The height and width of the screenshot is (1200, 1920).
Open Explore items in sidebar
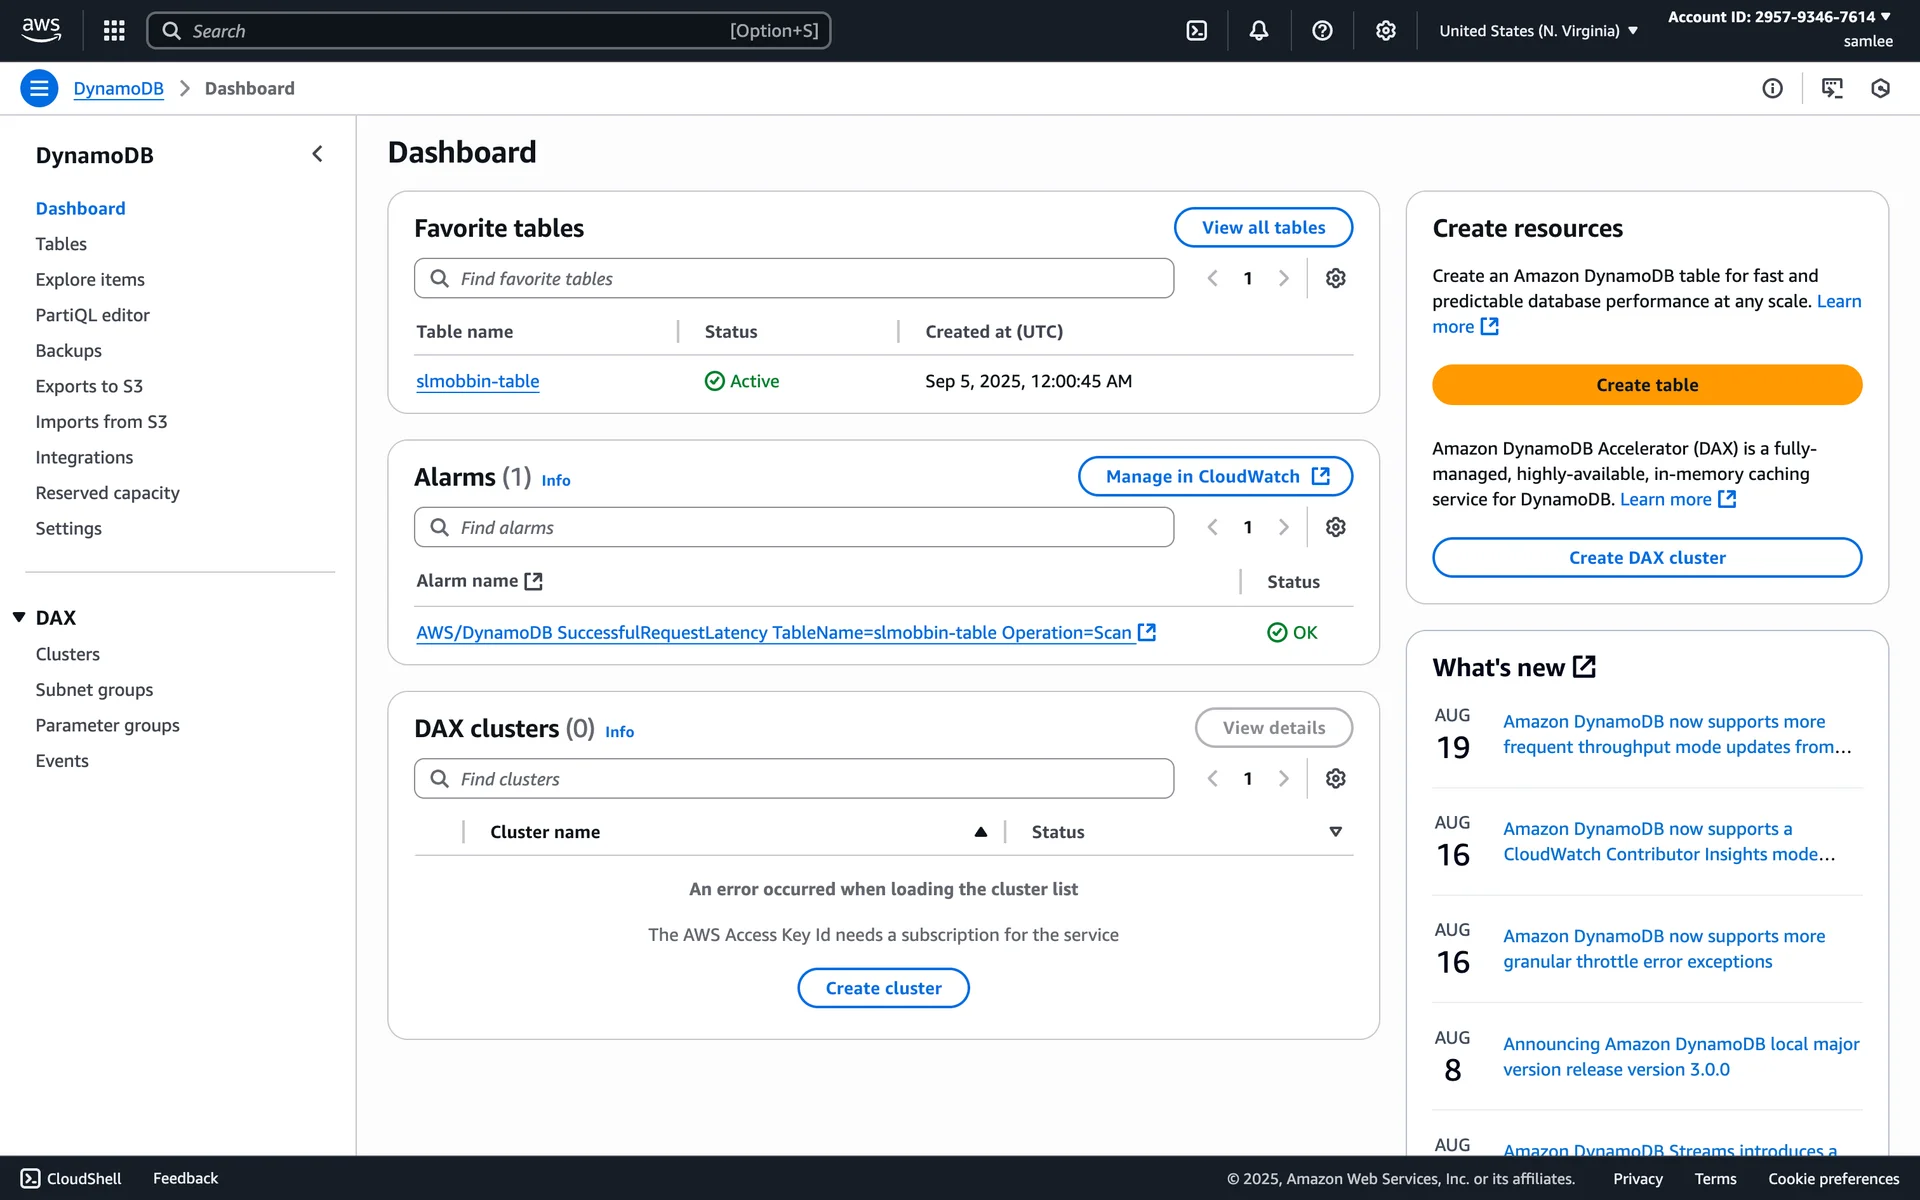click(x=90, y=279)
